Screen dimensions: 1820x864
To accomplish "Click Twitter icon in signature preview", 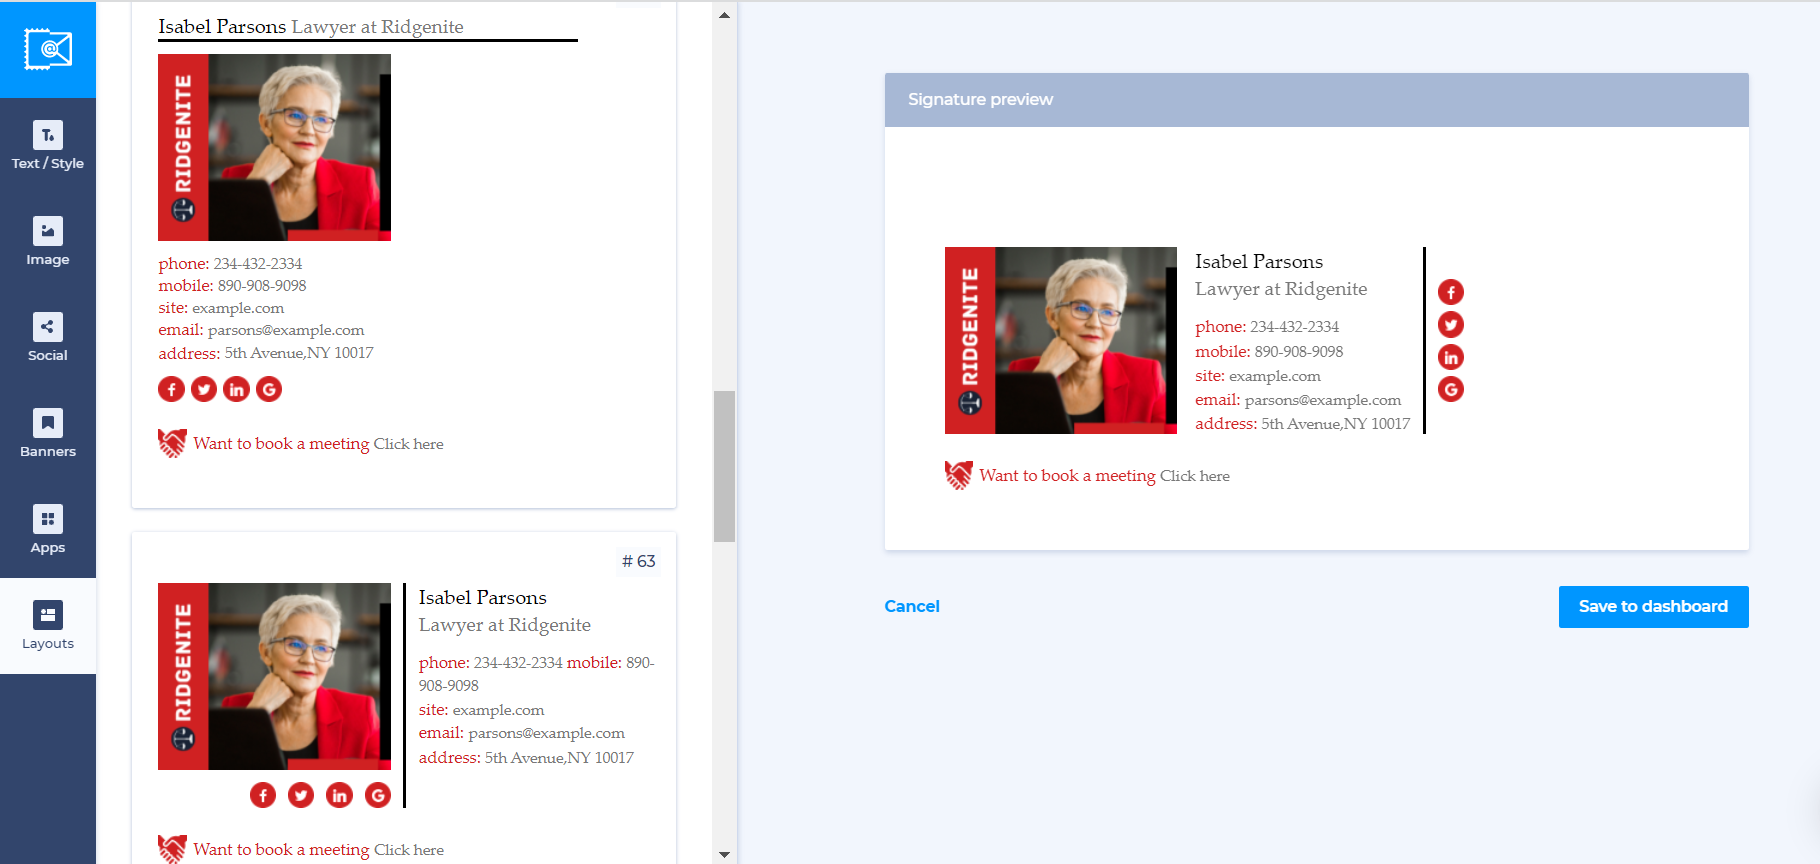I will (1451, 325).
